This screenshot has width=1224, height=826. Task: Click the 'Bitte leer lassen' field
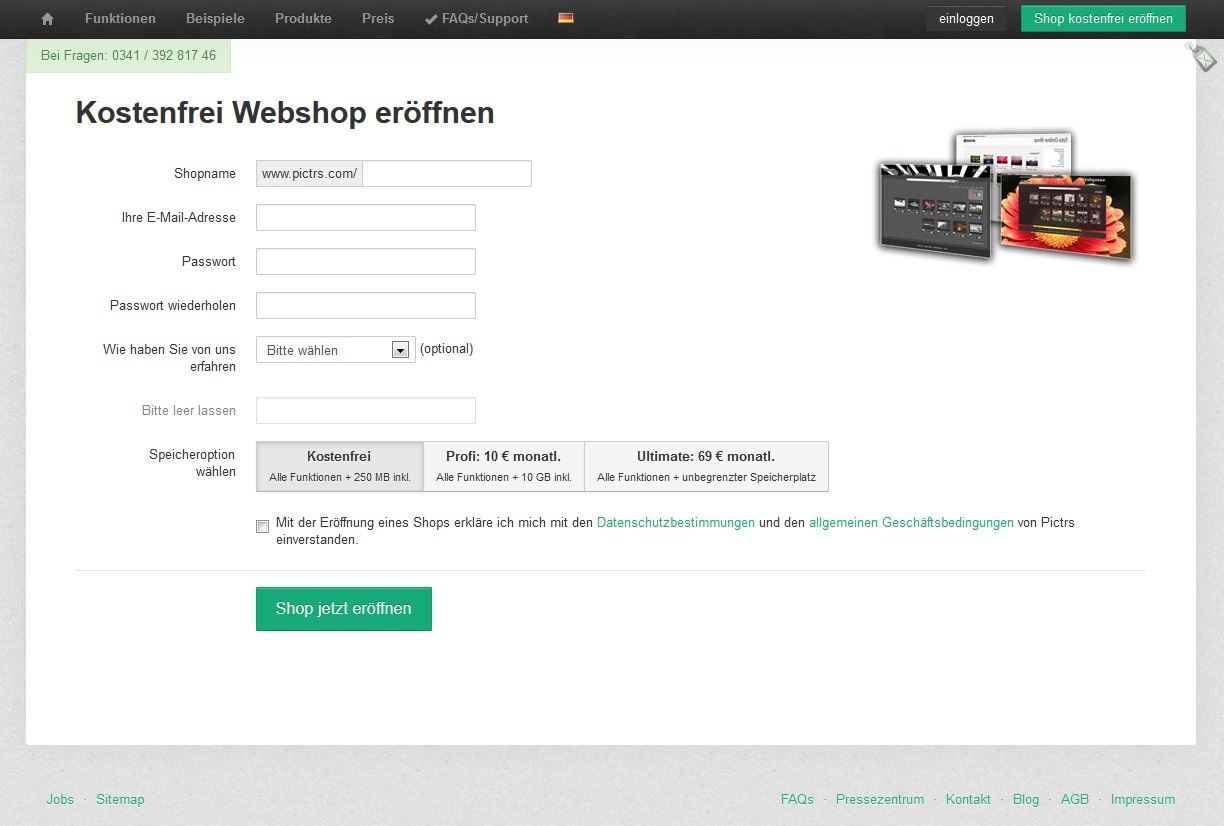click(x=366, y=411)
